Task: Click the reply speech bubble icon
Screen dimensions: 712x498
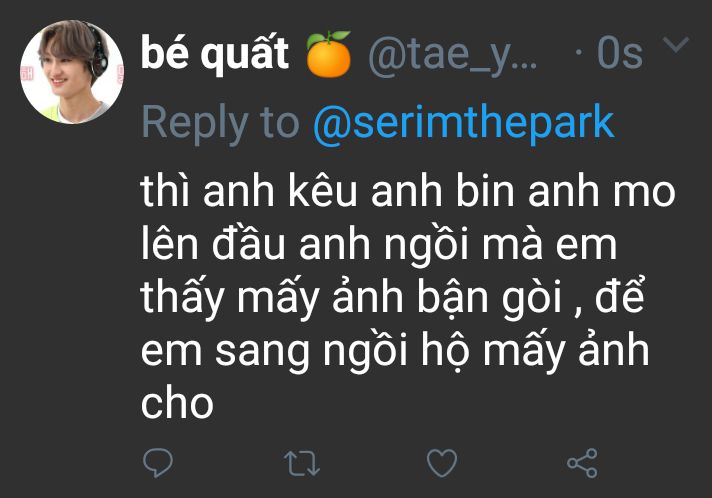Action: pyautogui.click(x=158, y=463)
